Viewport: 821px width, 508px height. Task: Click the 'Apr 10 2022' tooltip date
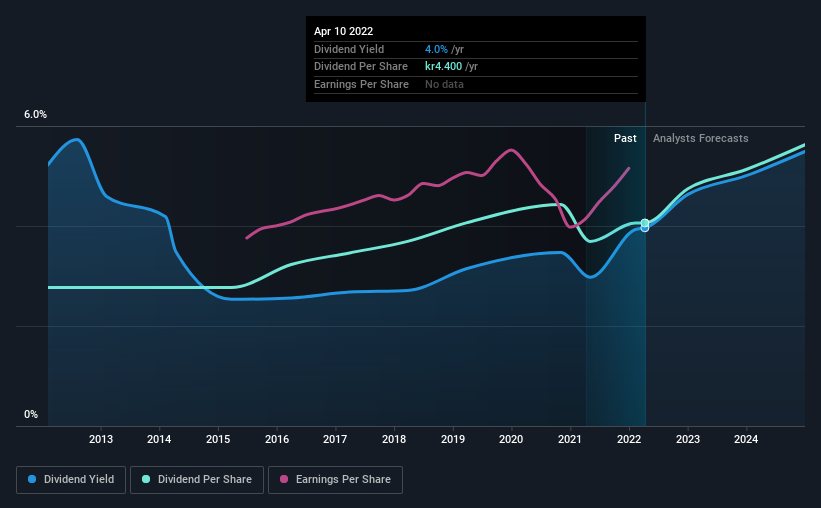tap(343, 31)
